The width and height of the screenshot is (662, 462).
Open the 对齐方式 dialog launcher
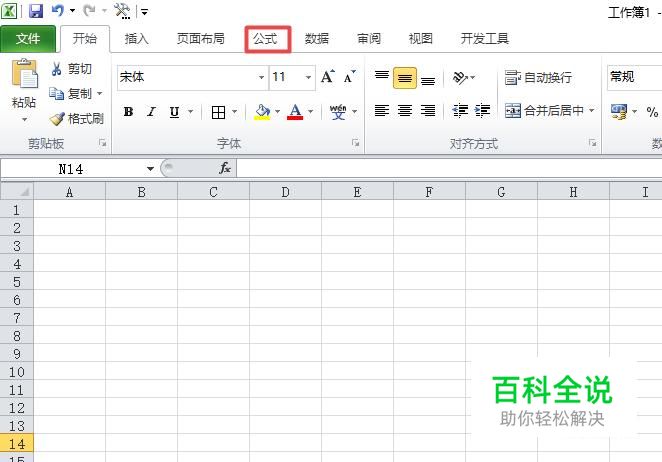point(593,144)
